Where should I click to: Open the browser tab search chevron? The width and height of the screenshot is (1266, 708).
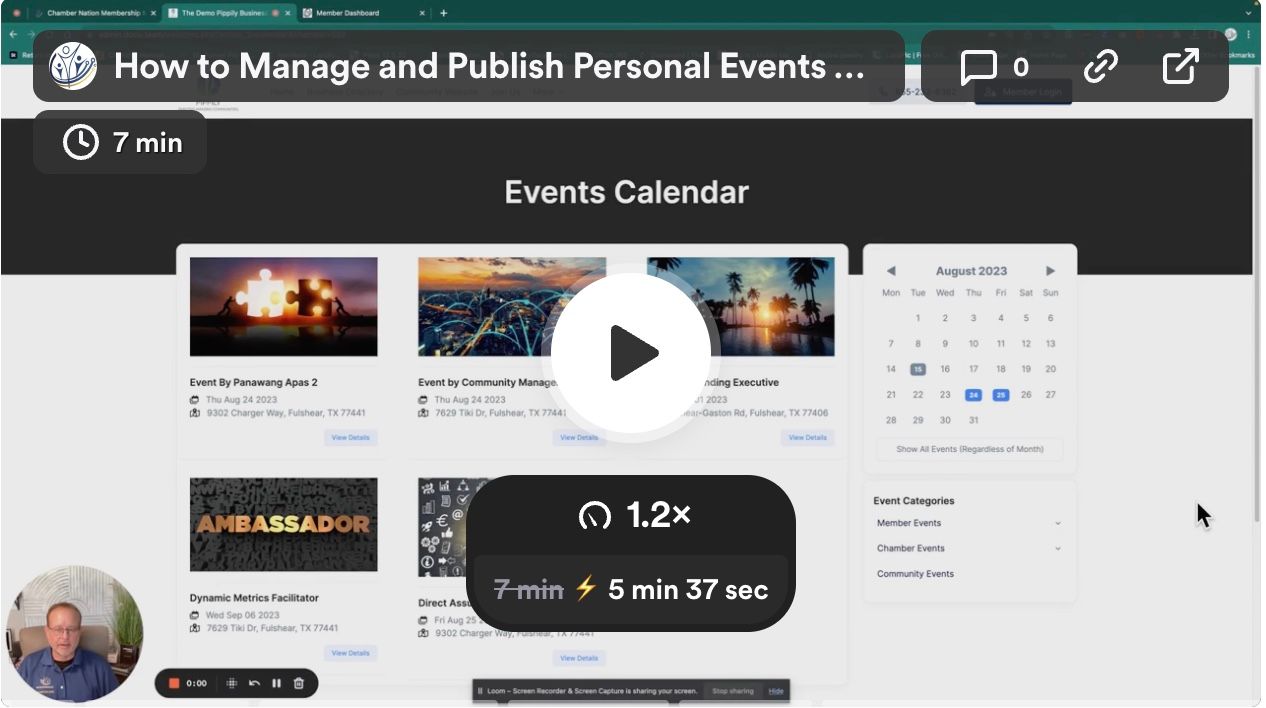pos(1248,13)
